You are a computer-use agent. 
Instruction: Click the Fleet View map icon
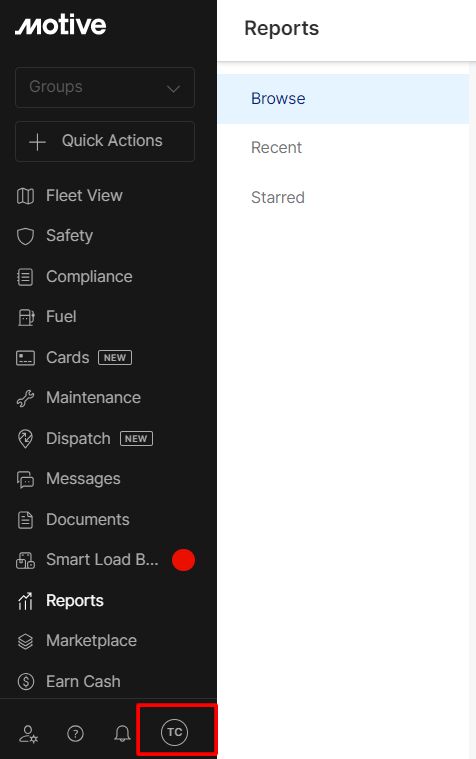pyautogui.click(x=25, y=196)
